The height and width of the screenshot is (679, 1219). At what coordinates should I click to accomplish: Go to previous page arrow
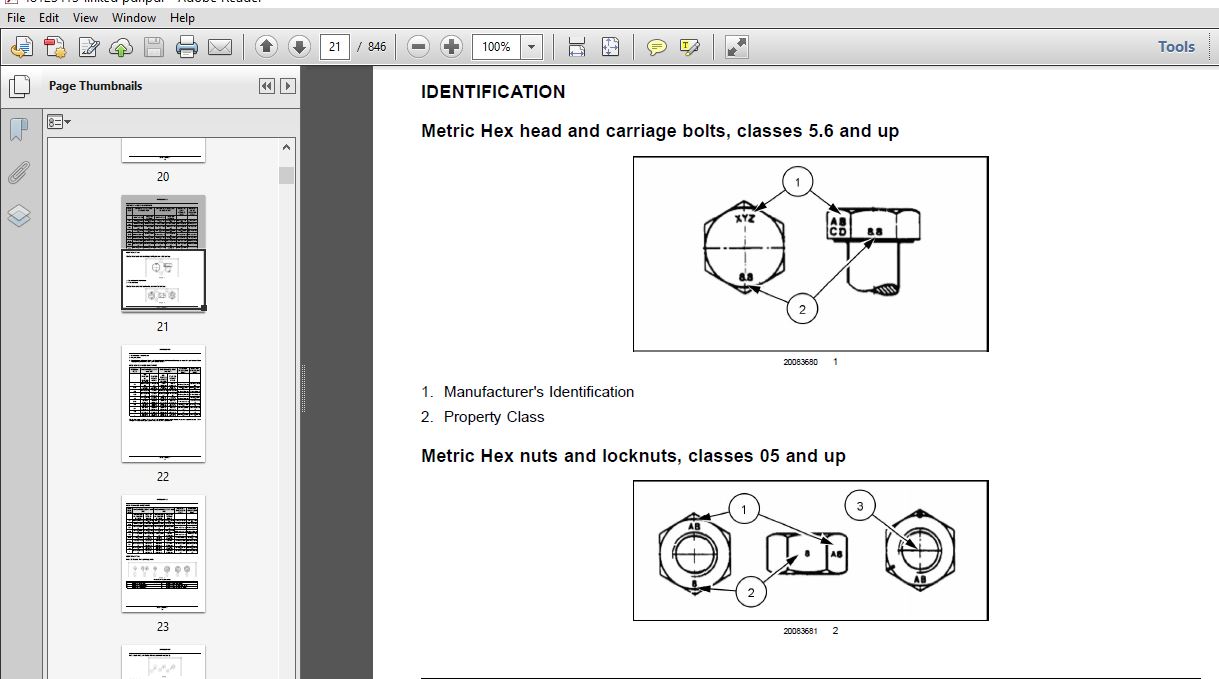266,47
